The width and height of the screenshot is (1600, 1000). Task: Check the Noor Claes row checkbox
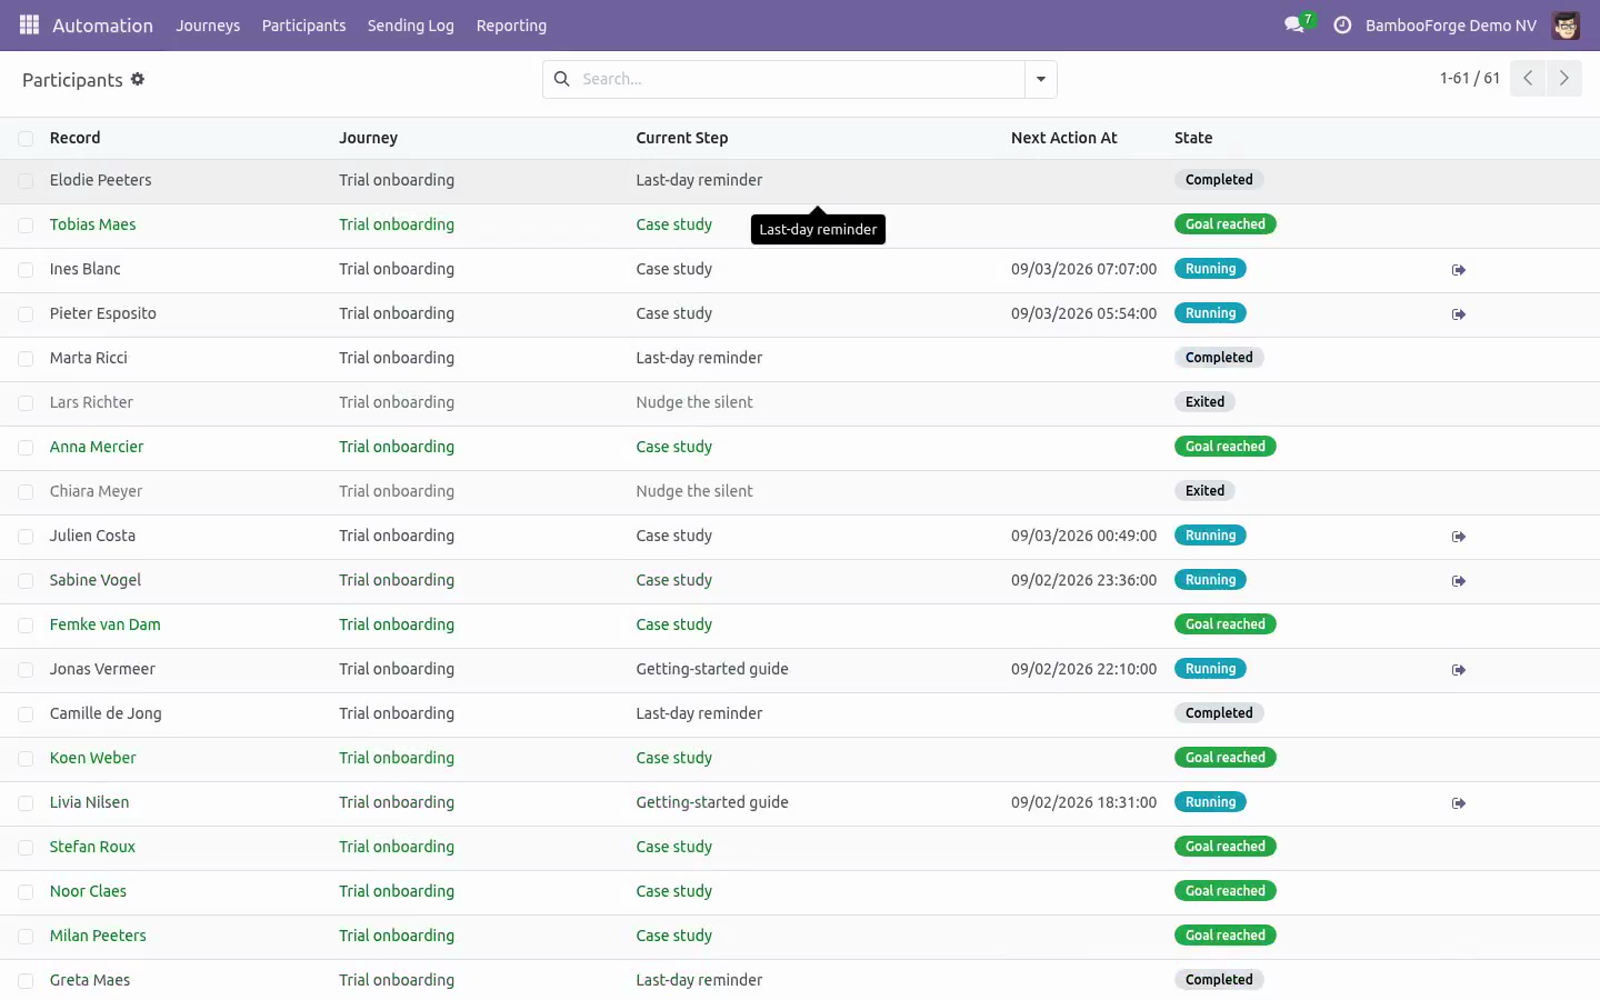[x=26, y=892]
